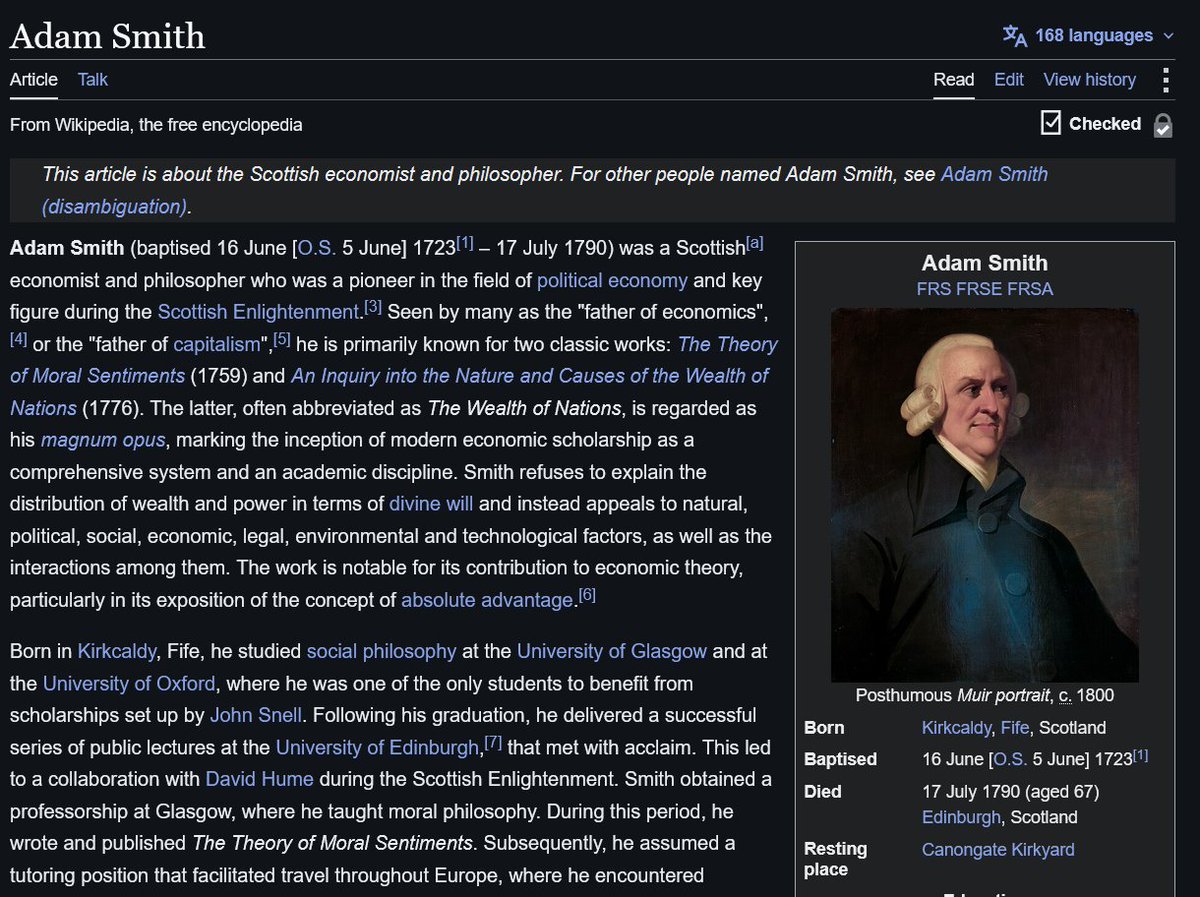1200x897 pixels.
Task: Open the O.S. link in the lead sentence
Action: pyautogui.click(x=317, y=249)
